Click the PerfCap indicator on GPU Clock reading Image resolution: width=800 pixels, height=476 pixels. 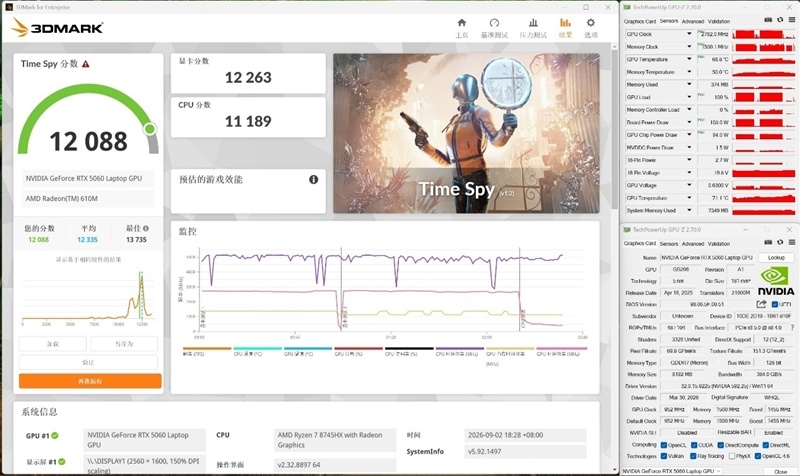point(701,32)
